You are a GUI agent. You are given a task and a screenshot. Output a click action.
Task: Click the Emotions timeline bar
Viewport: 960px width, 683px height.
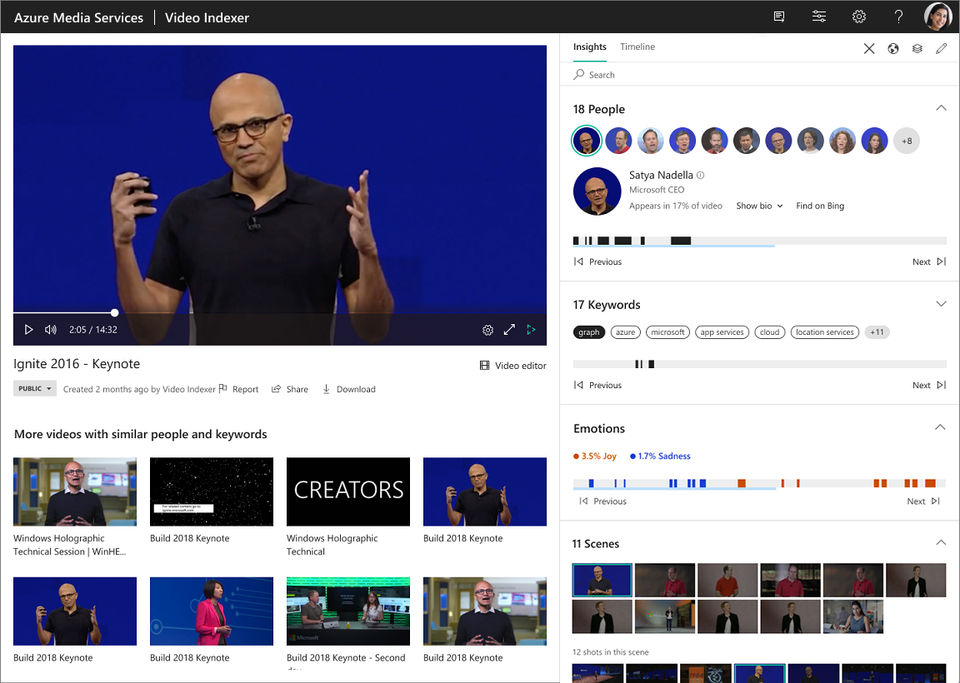point(759,483)
